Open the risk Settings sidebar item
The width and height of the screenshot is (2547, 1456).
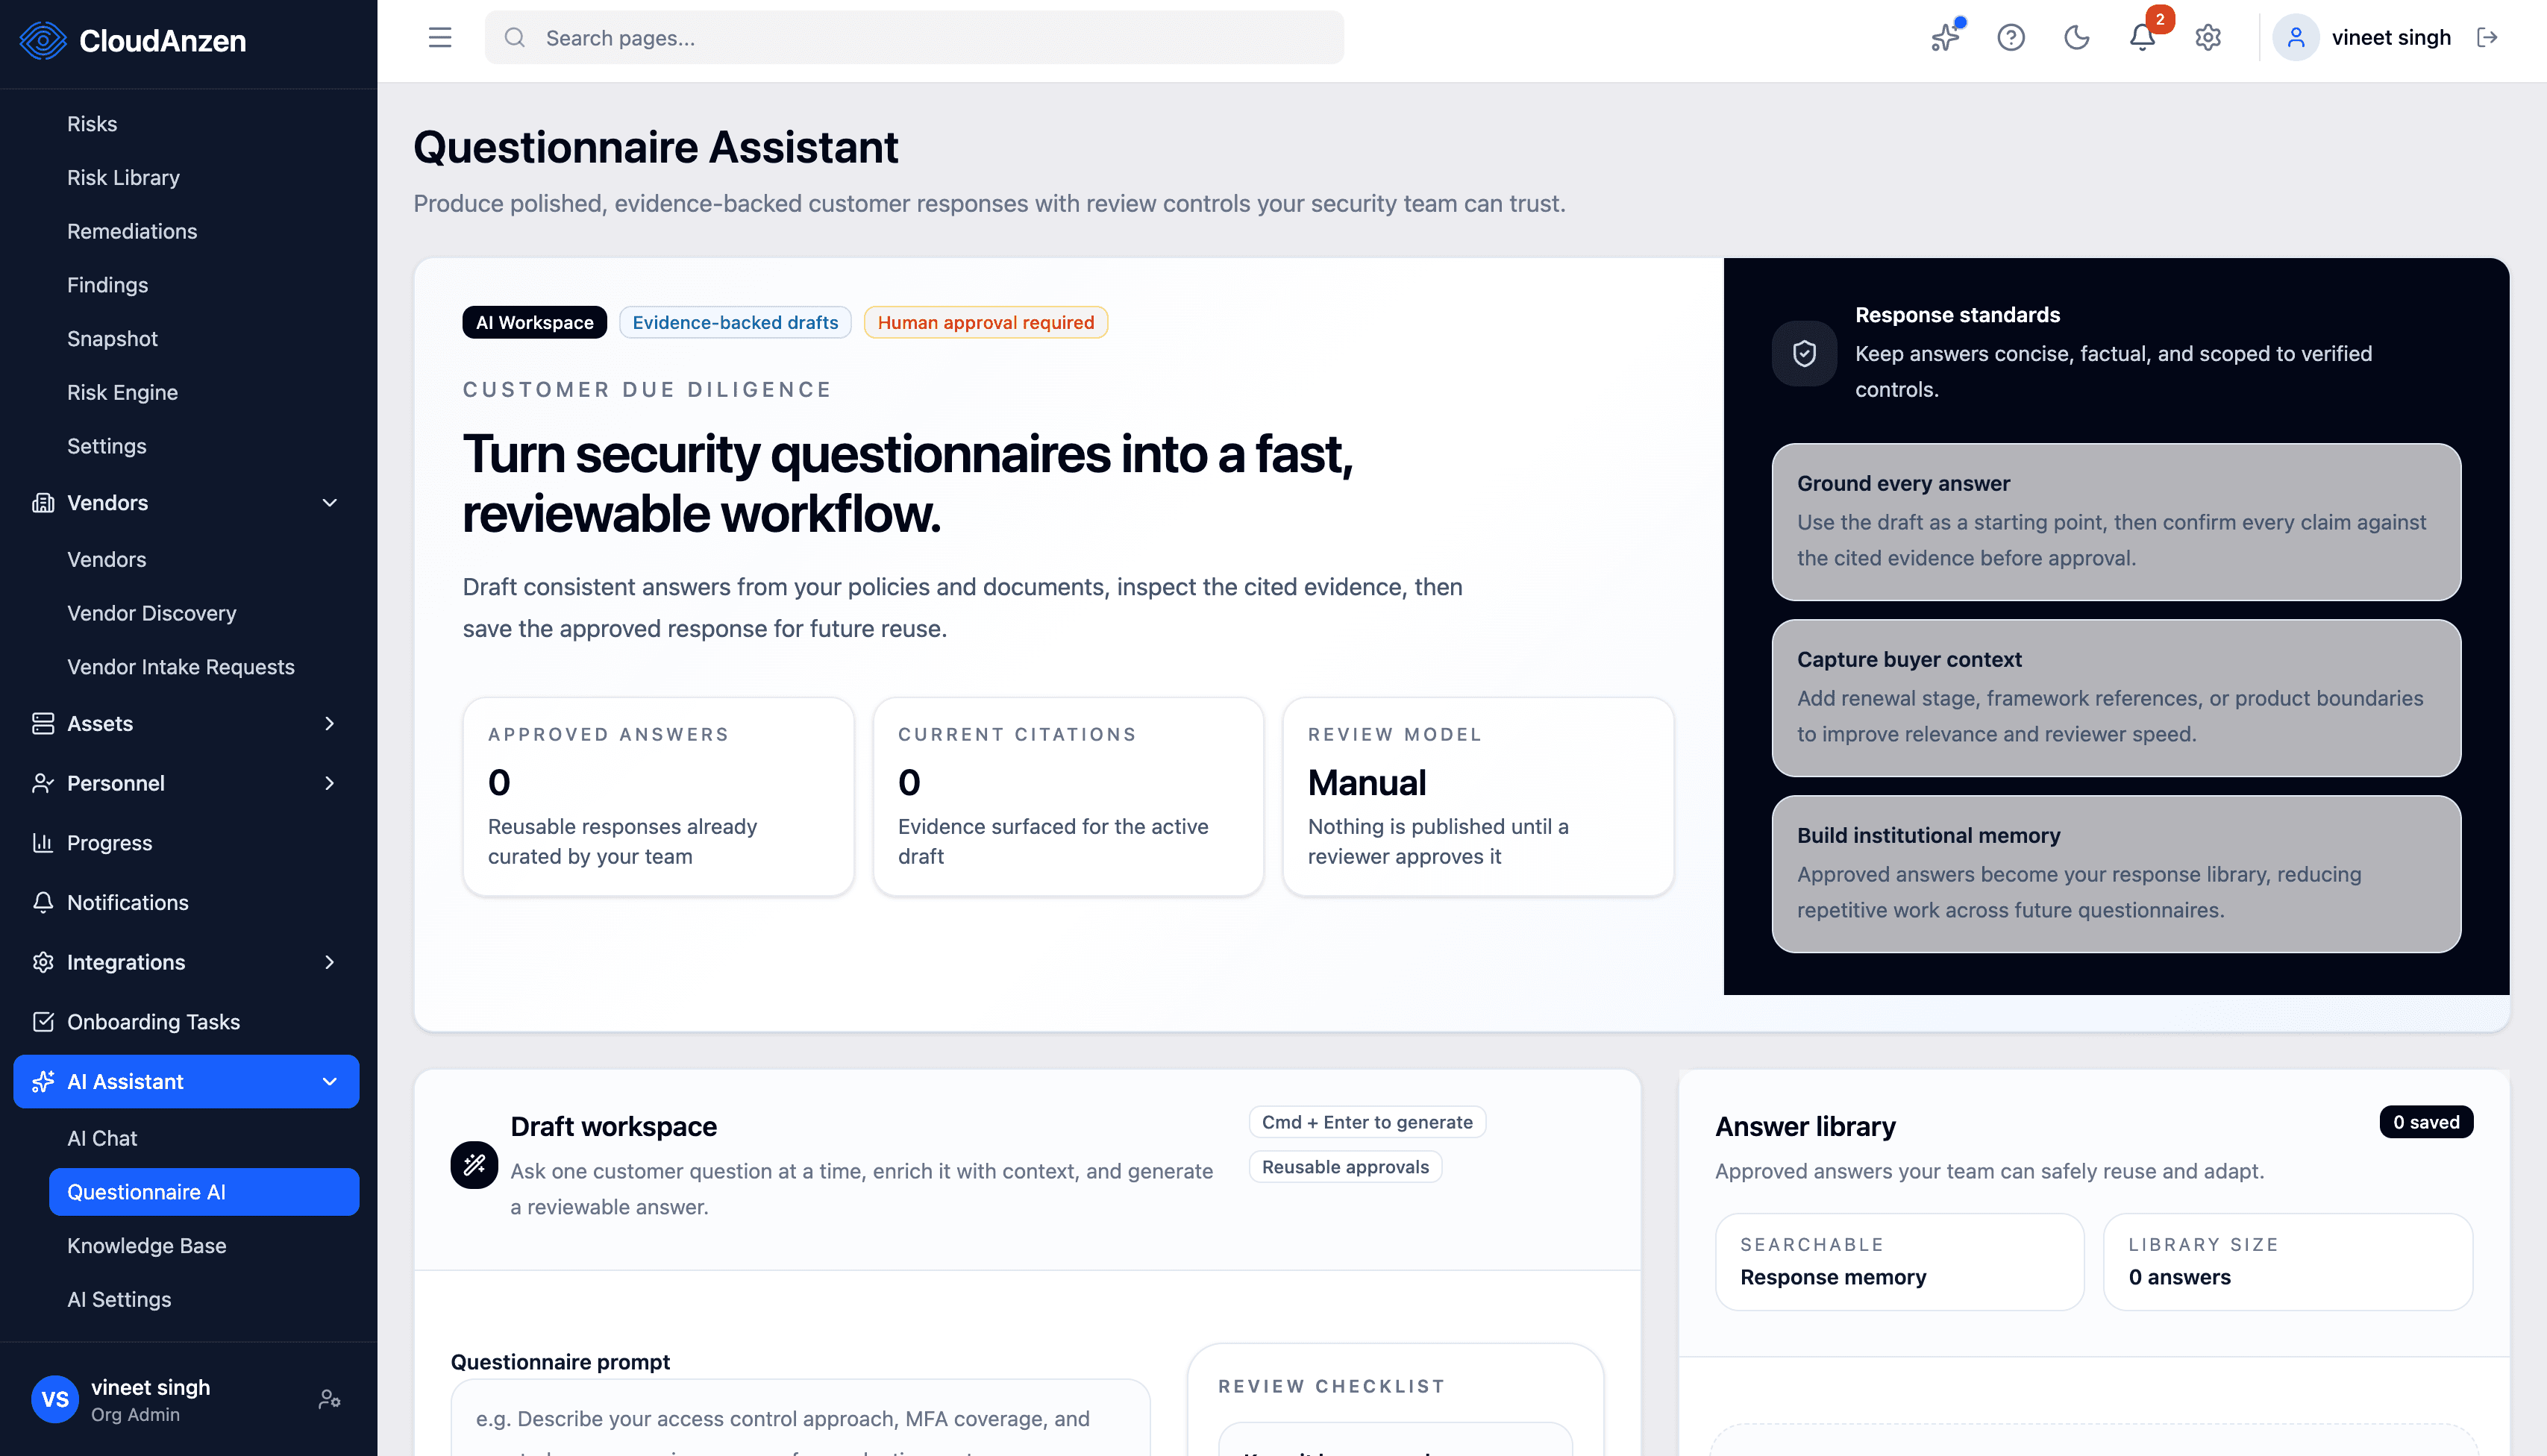tap(106, 446)
